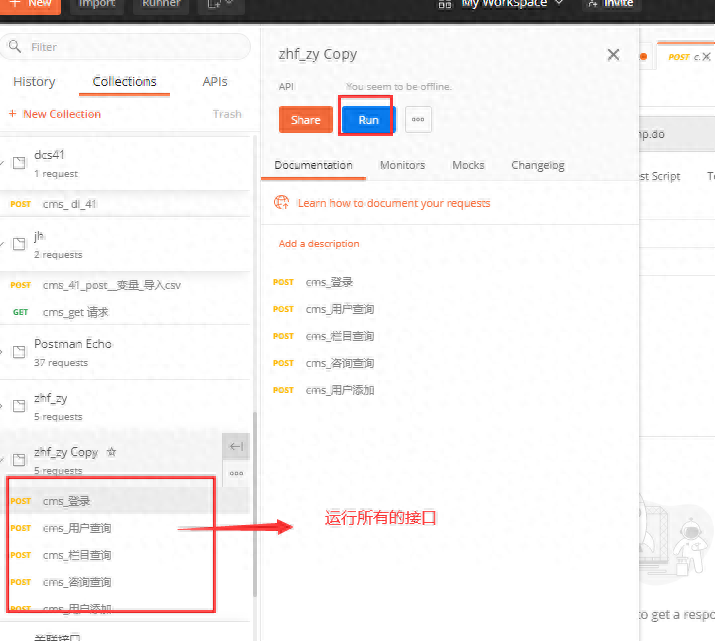Switch to Changelog tab
This screenshot has height=641, width=715.
538,165
